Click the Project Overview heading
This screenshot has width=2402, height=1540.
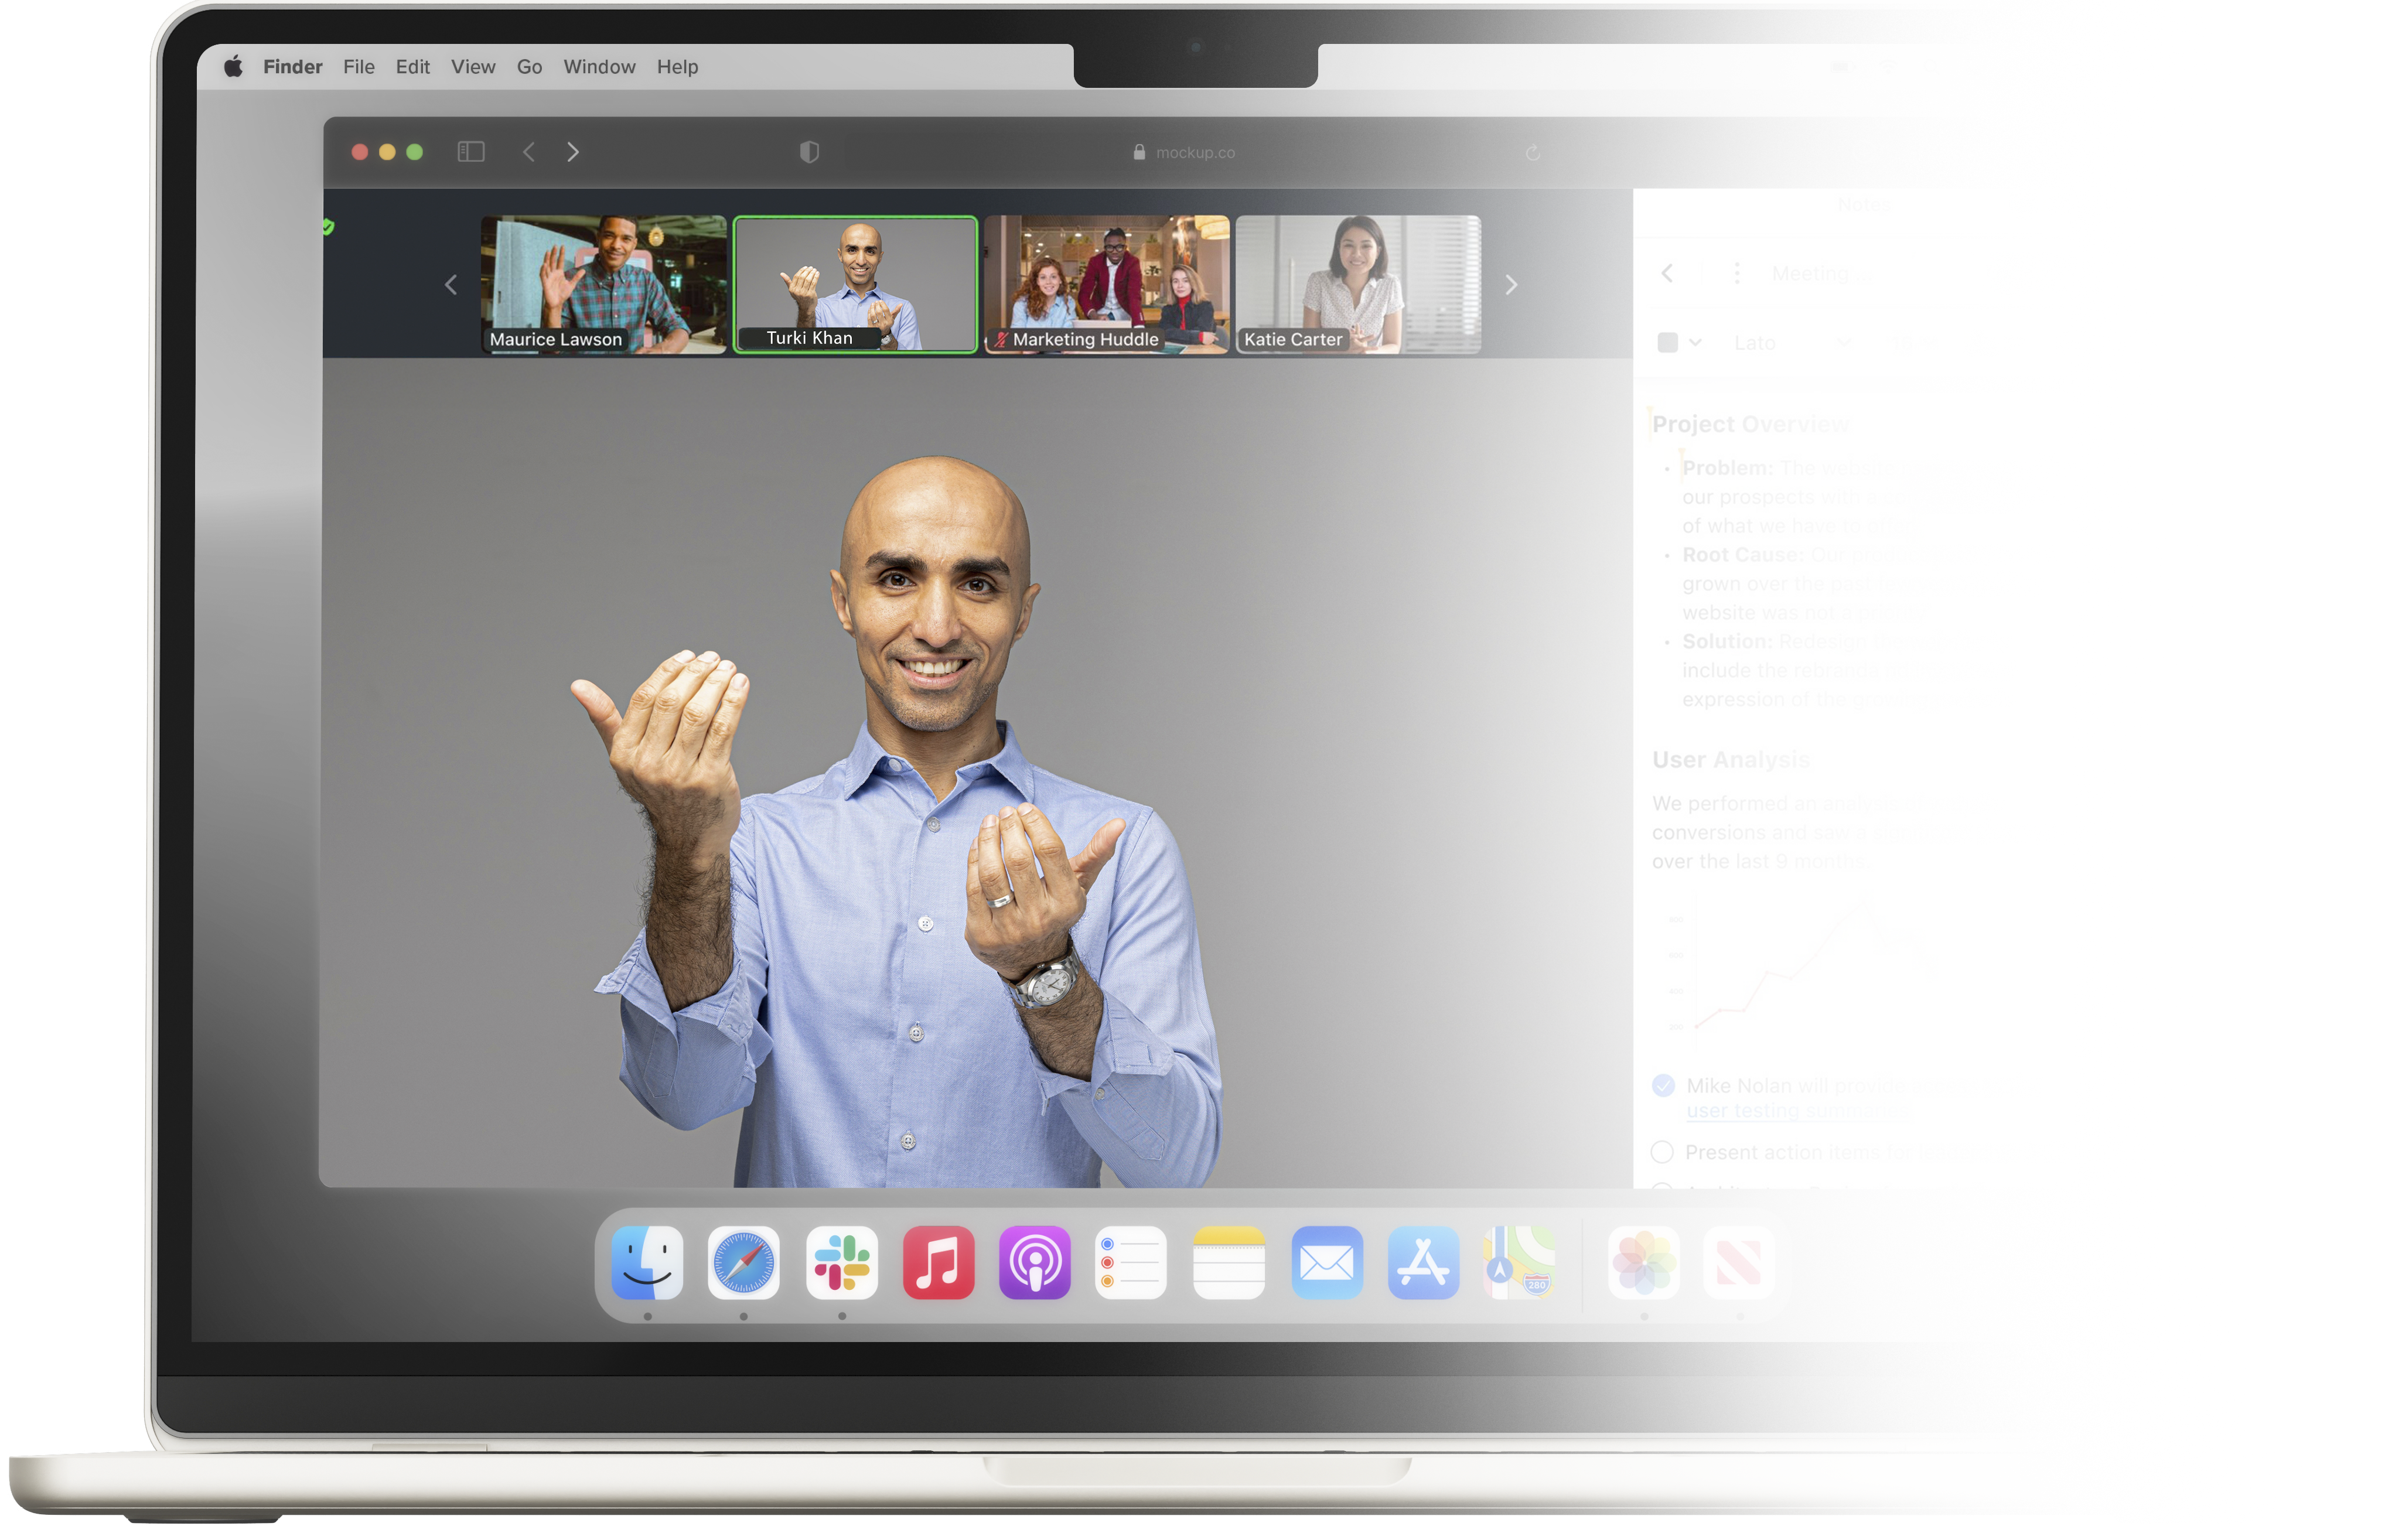click(x=1750, y=424)
